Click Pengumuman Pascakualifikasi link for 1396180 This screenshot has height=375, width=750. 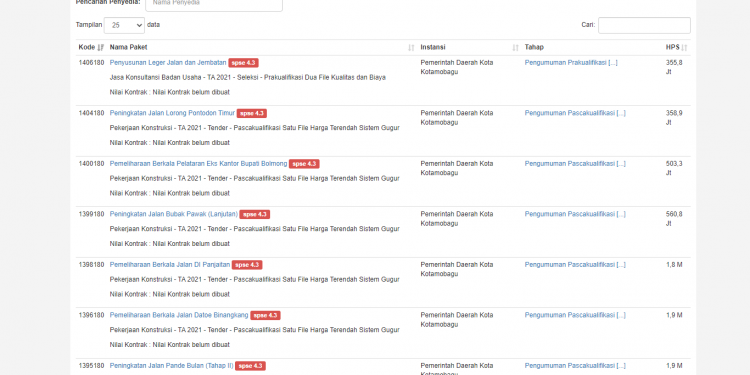coord(575,315)
